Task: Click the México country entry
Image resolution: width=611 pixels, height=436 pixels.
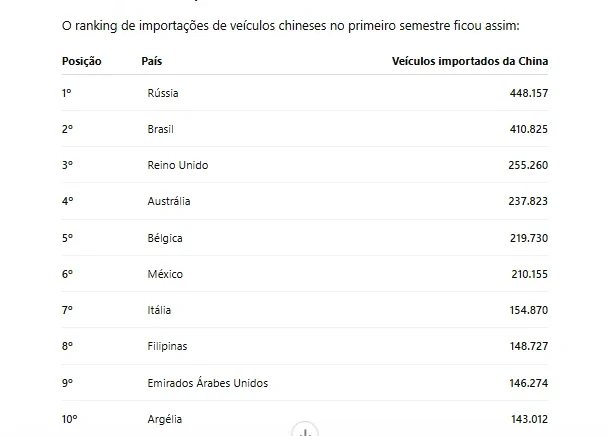Action: point(165,274)
